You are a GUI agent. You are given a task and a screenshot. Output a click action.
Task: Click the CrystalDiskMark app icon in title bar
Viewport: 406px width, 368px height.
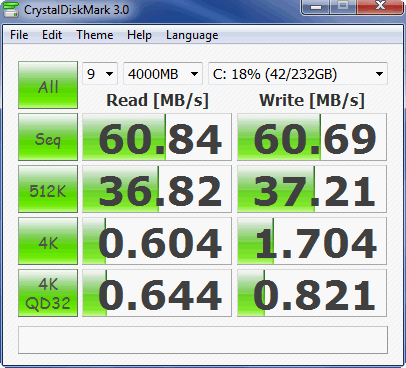(x=10, y=9)
